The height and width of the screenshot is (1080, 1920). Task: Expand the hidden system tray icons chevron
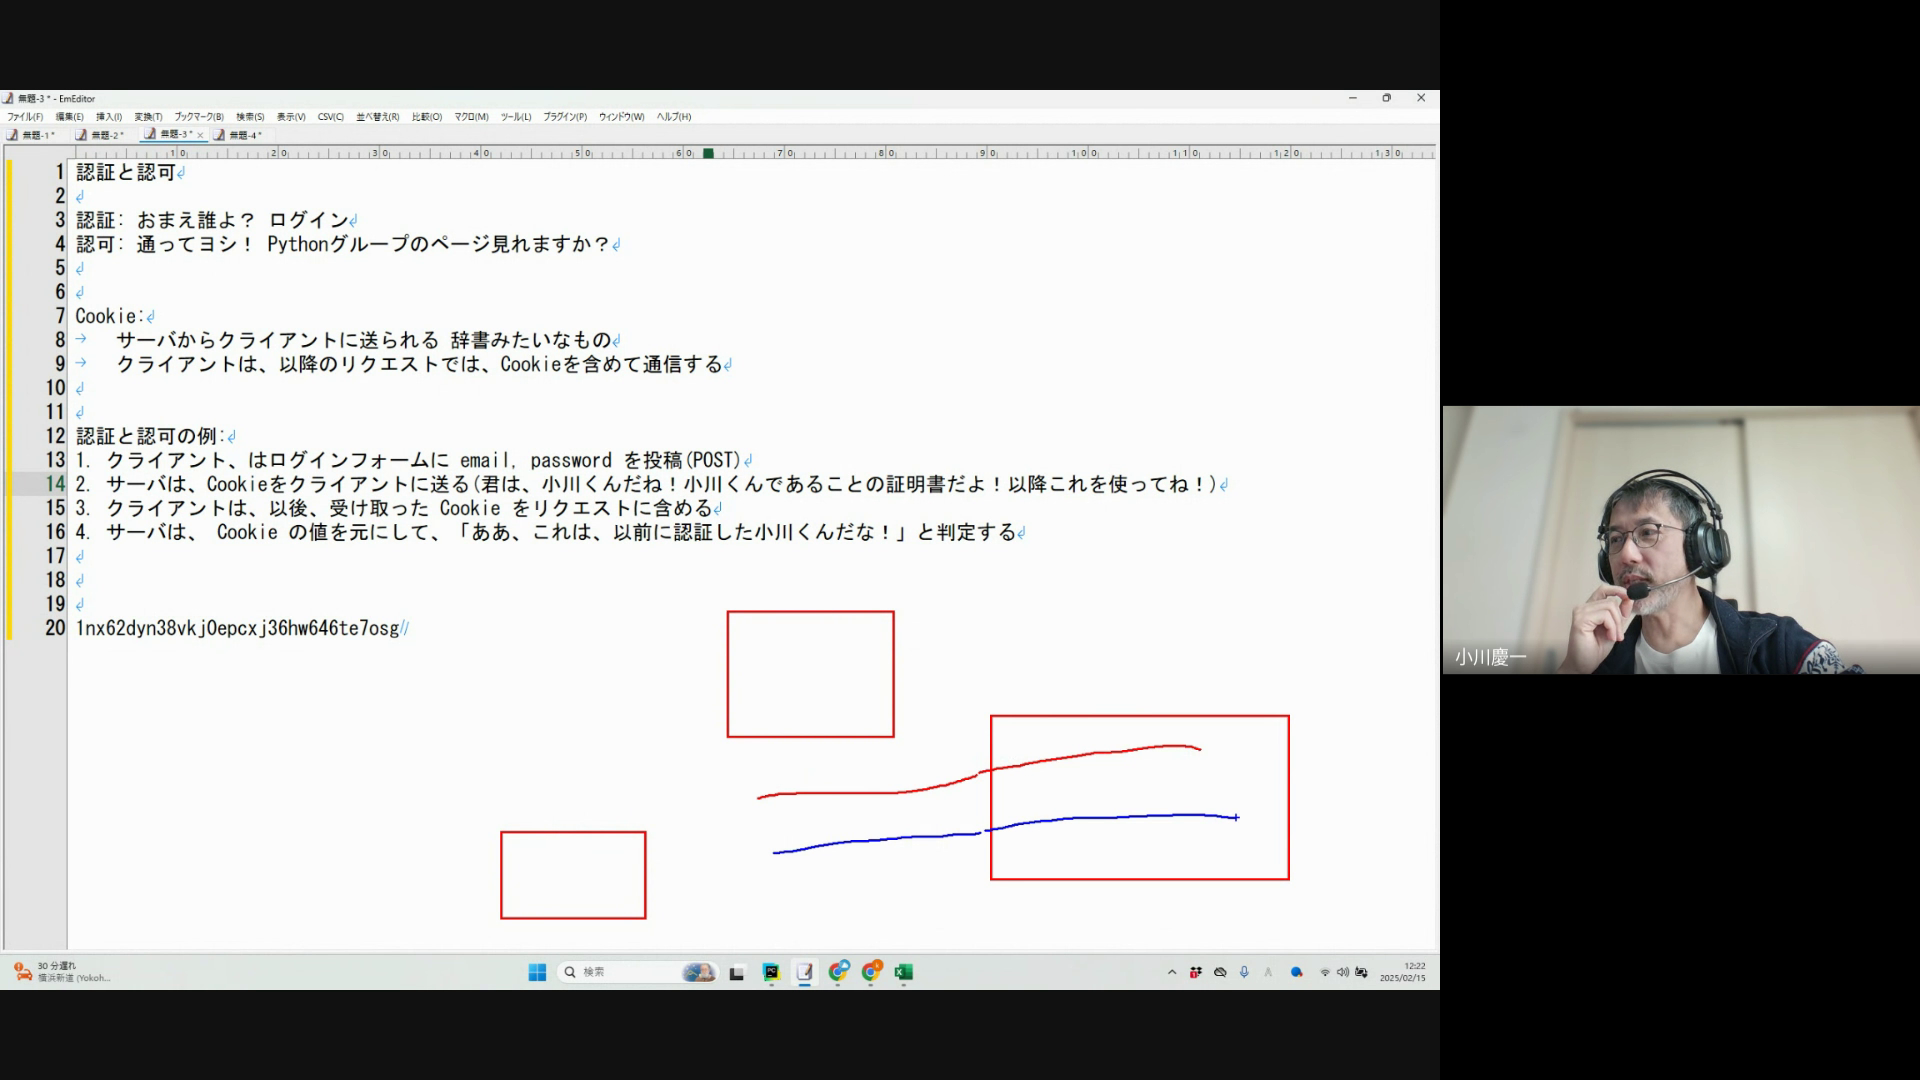(1172, 972)
